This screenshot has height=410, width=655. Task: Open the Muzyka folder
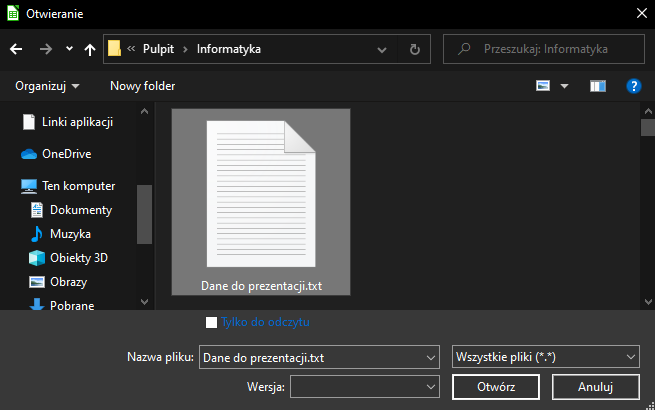(70, 234)
